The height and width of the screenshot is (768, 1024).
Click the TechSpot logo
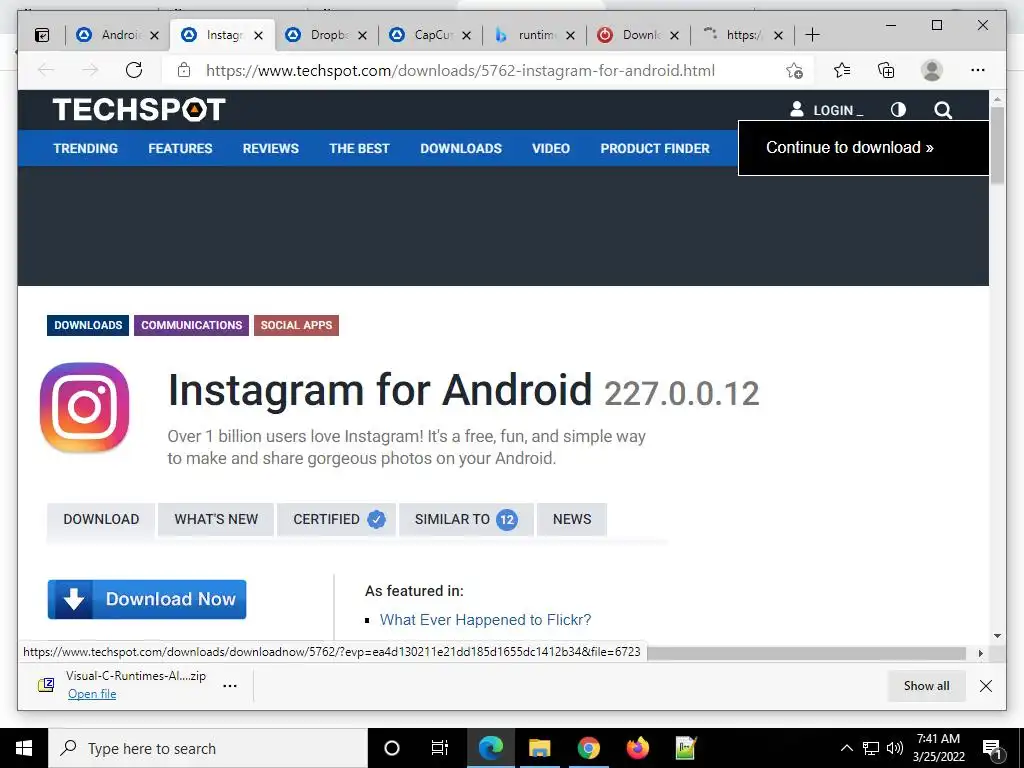139,110
